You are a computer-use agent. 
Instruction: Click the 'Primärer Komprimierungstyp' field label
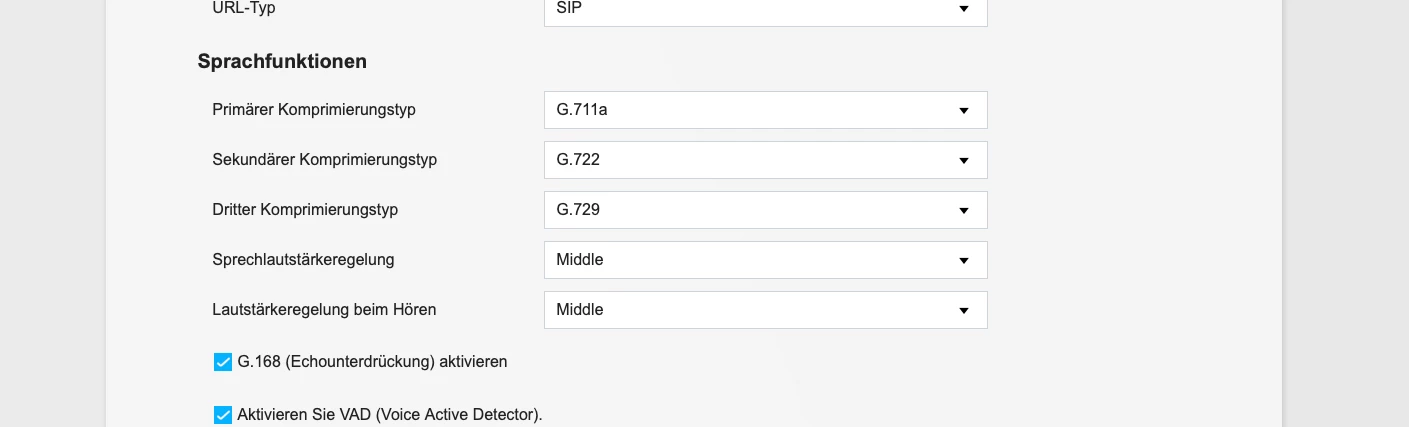pyautogui.click(x=314, y=110)
